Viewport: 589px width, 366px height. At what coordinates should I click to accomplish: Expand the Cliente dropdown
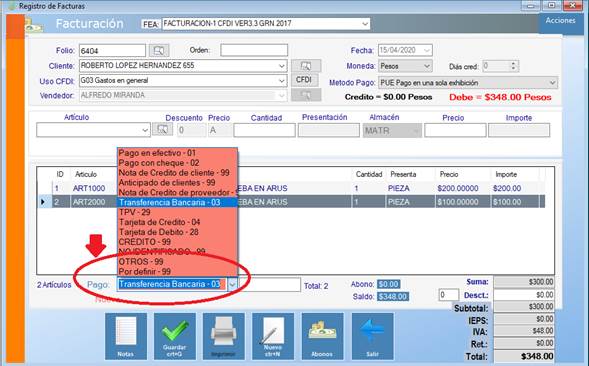(x=282, y=66)
